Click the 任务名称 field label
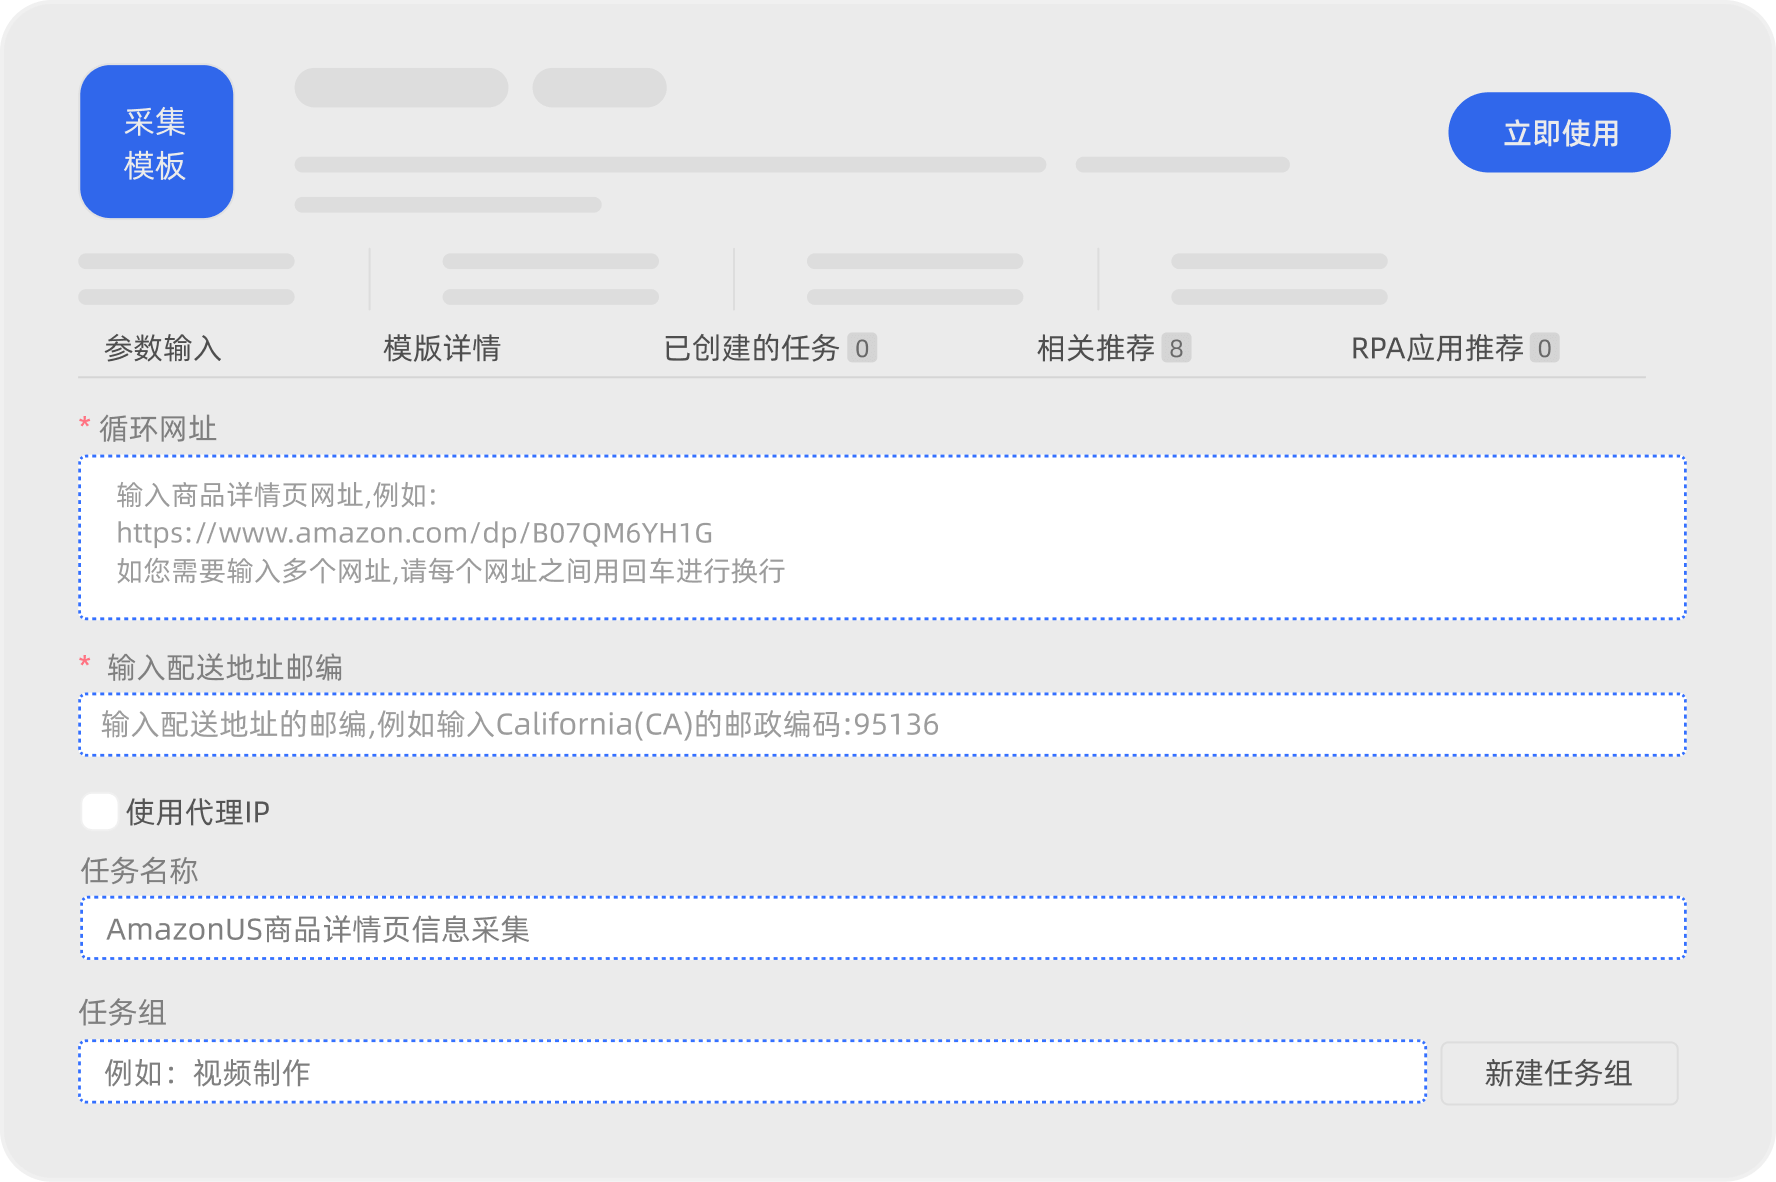This screenshot has width=1776, height=1182. pos(139,870)
